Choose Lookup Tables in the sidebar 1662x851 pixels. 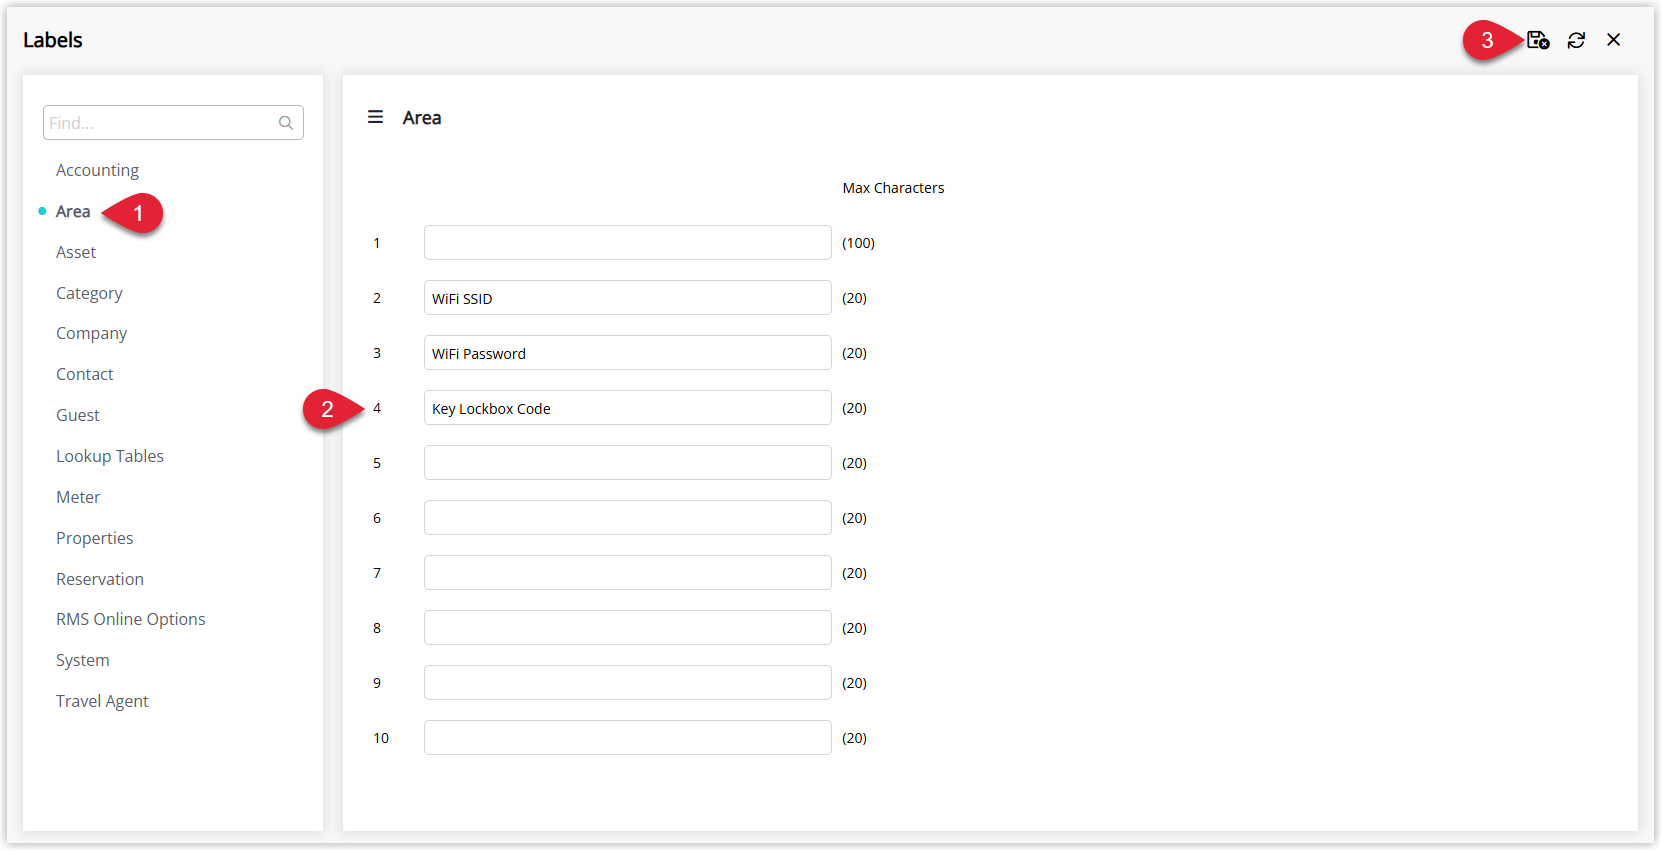tap(110, 456)
